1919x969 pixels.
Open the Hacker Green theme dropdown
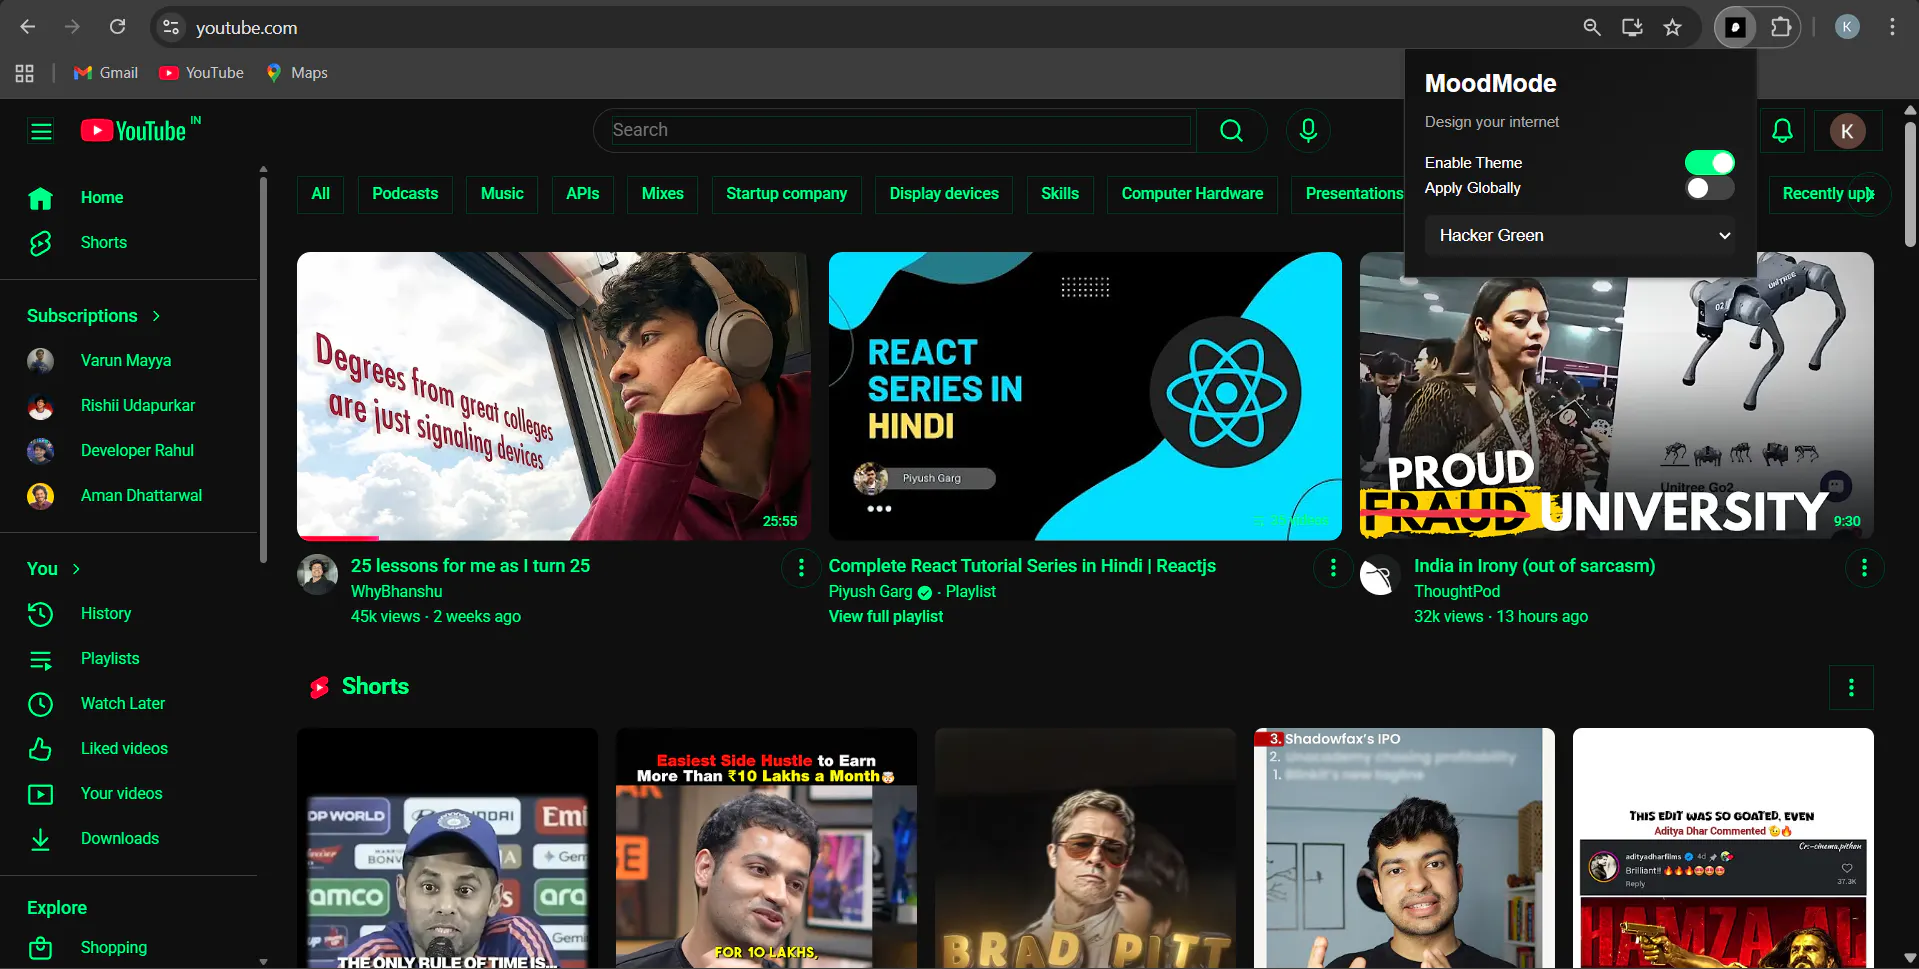tap(1581, 236)
